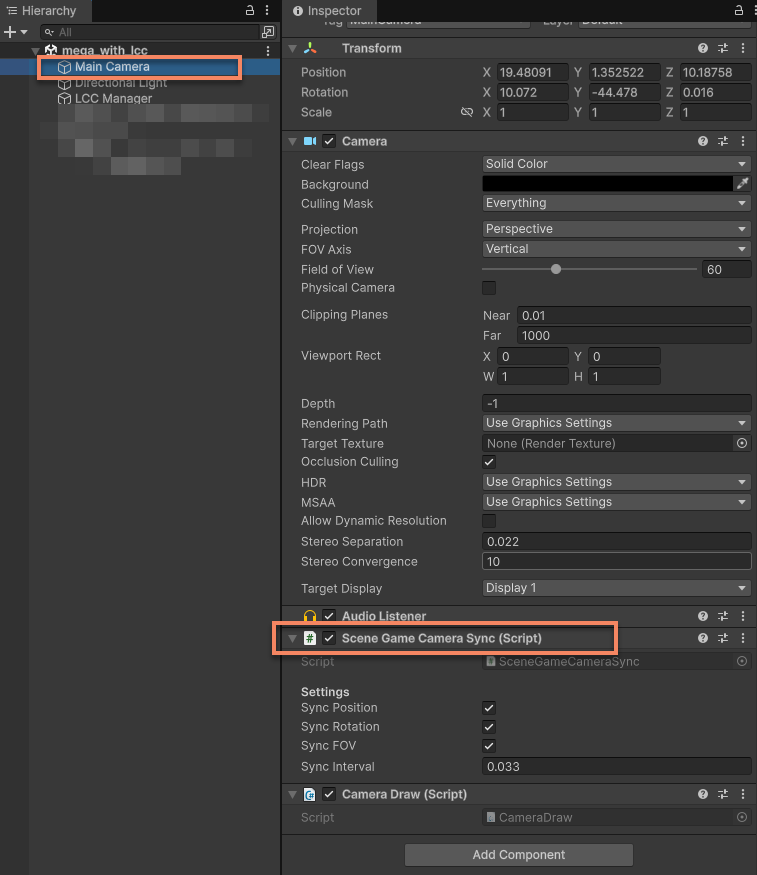This screenshot has width=757, height=875.
Task: Open Transform help reference
Action: [x=703, y=48]
